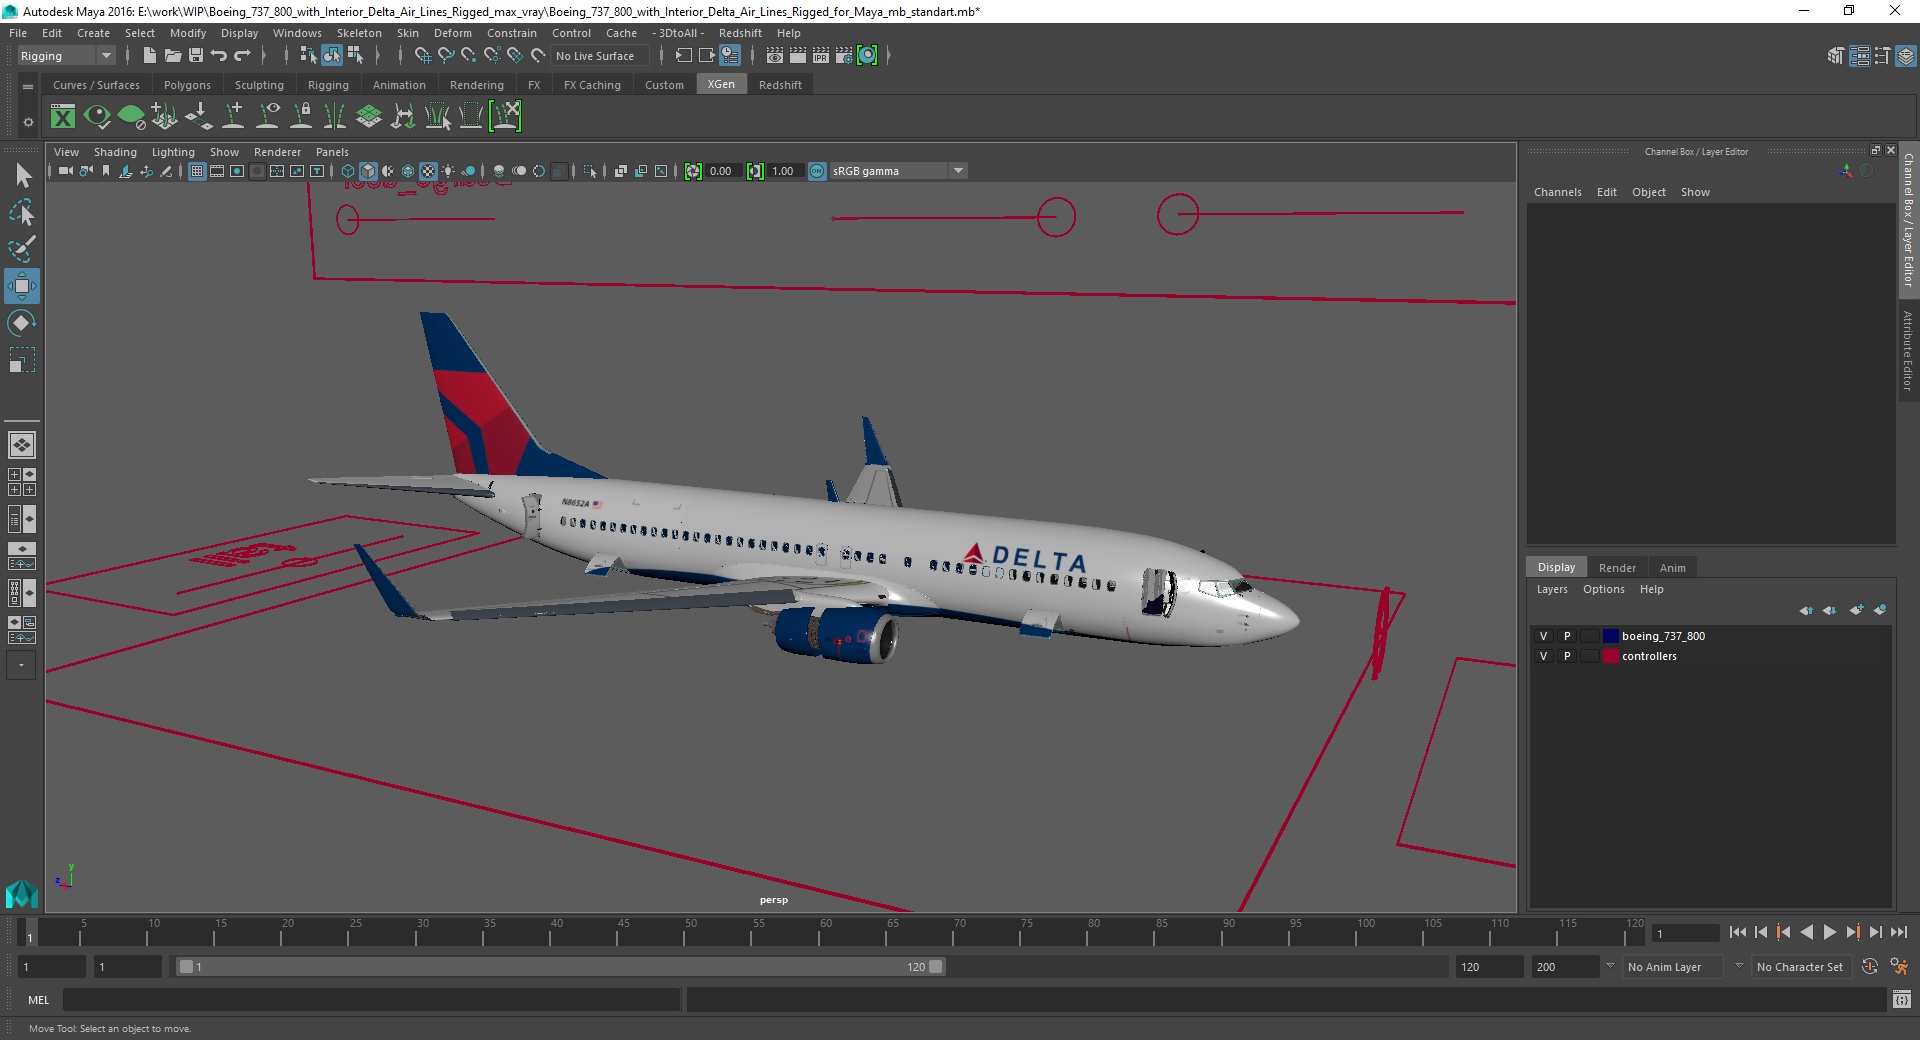Save the scene with floppy disk icon
Screen dimensions: 1920x1040
click(x=196, y=56)
